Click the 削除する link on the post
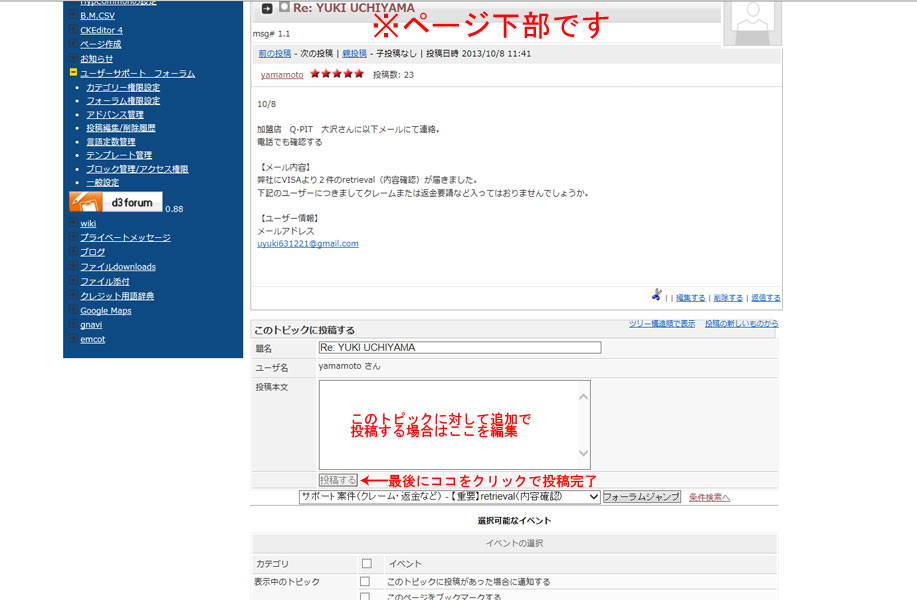 [x=728, y=298]
